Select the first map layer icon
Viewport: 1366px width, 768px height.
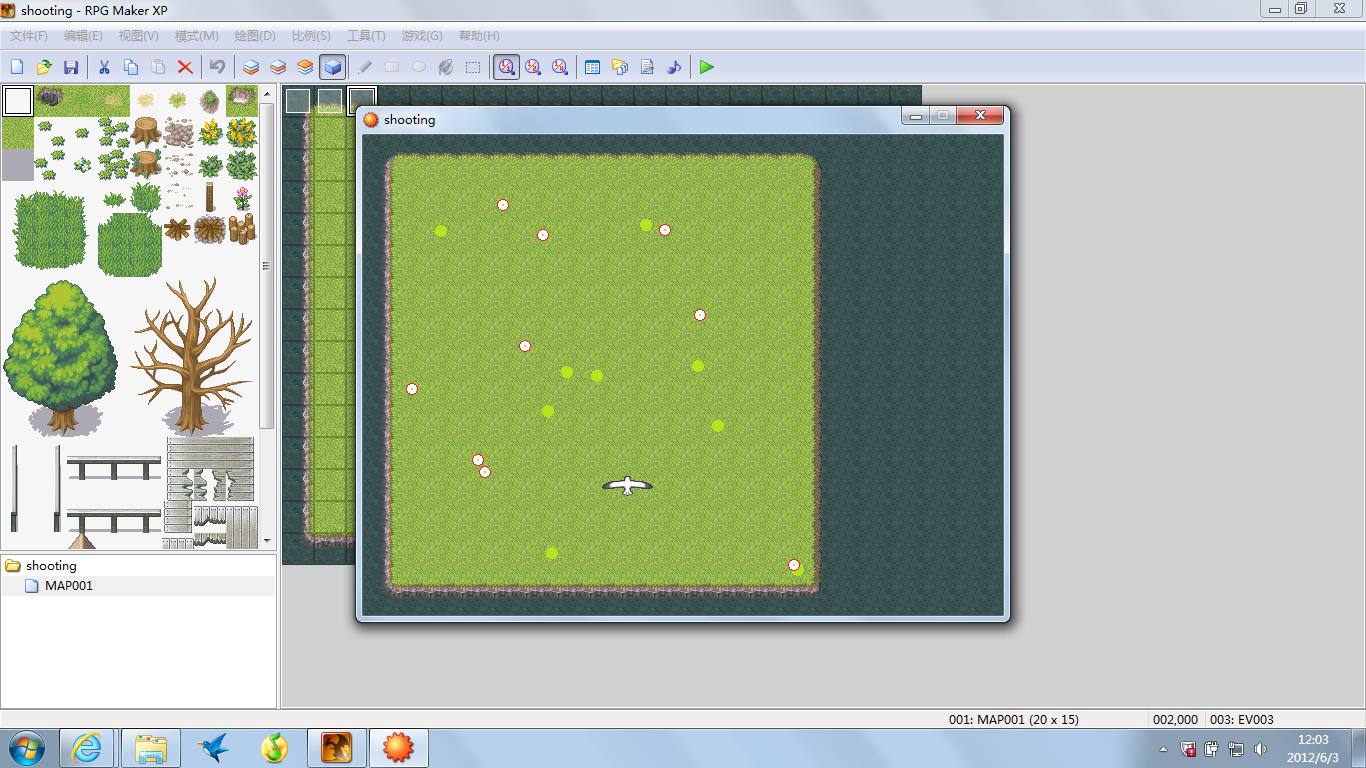251,67
